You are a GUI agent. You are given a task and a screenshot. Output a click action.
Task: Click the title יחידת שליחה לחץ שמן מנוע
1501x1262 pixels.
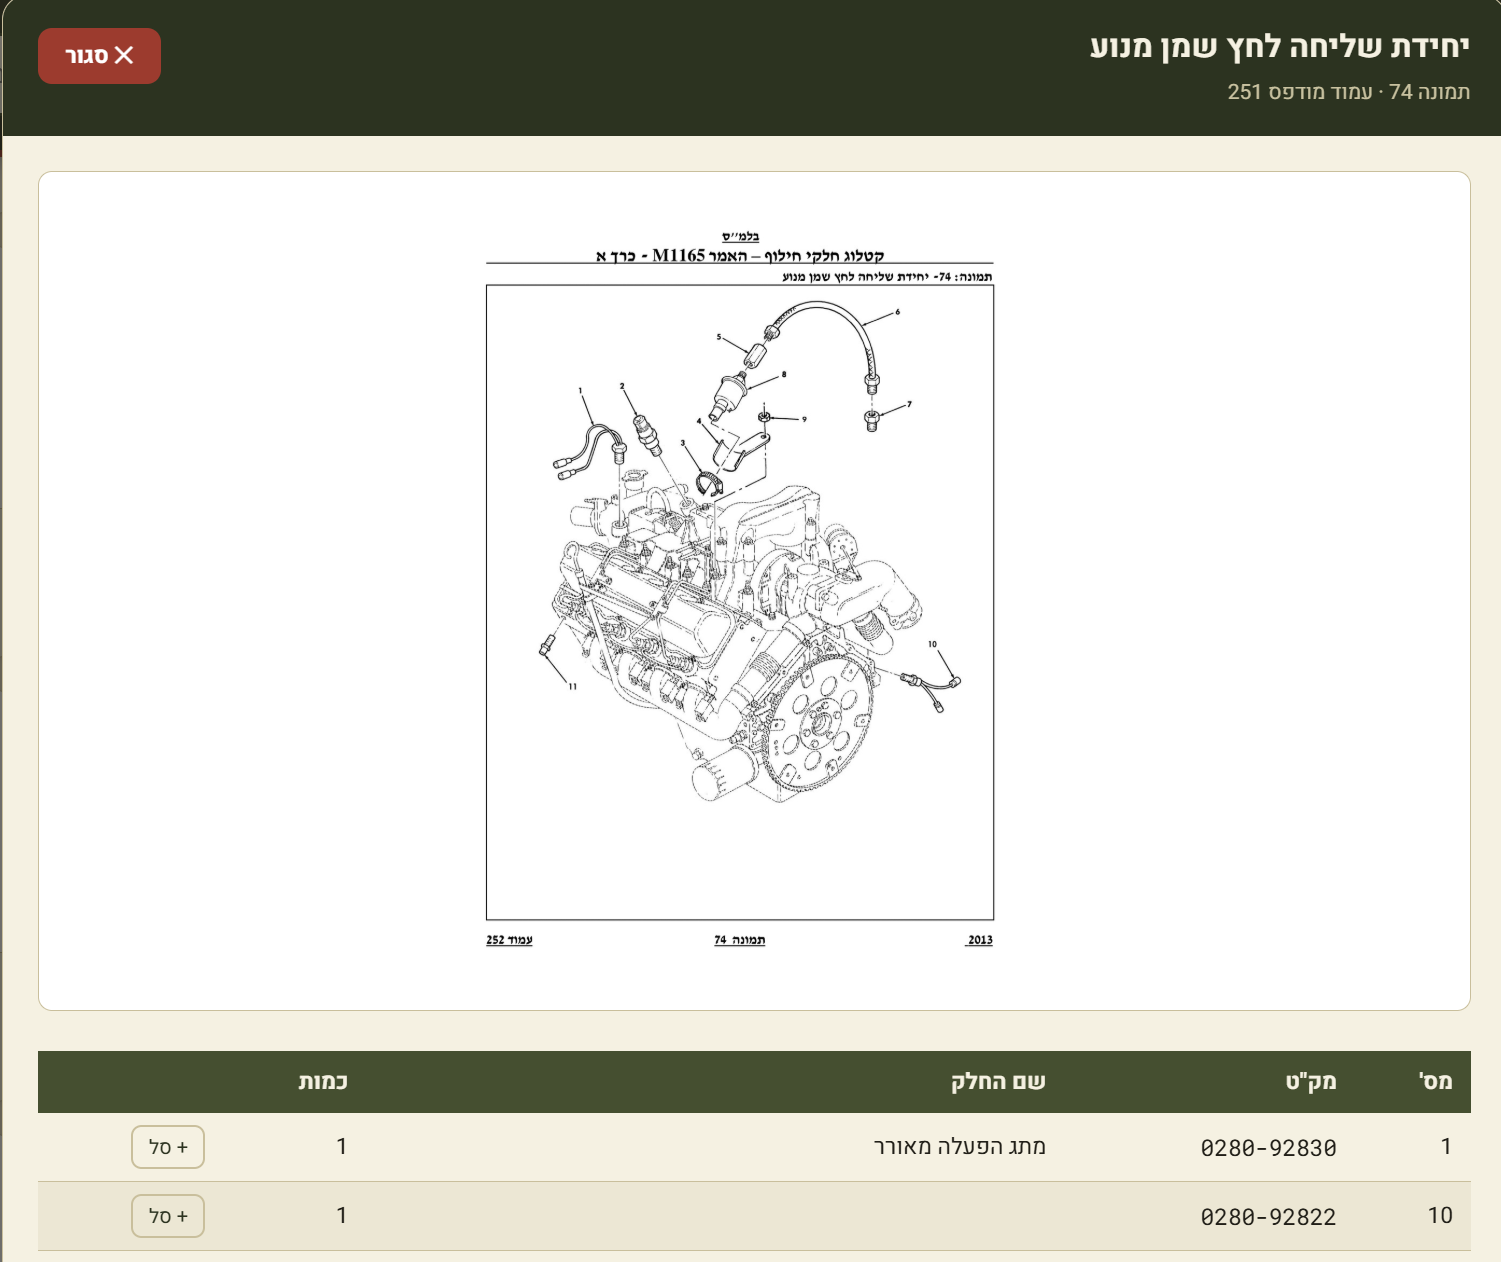click(1280, 47)
